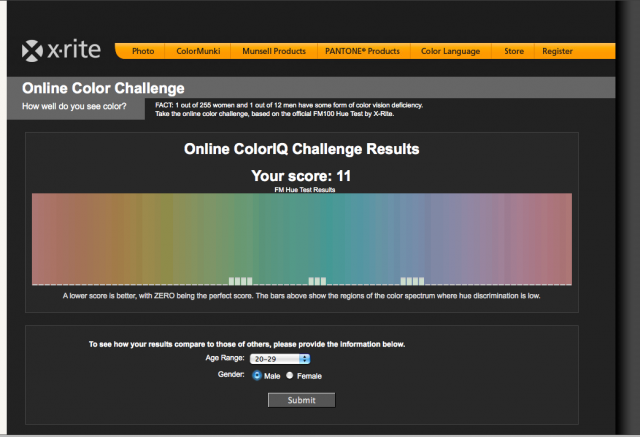
Task: Click the Gender label
Action: tap(231, 374)
